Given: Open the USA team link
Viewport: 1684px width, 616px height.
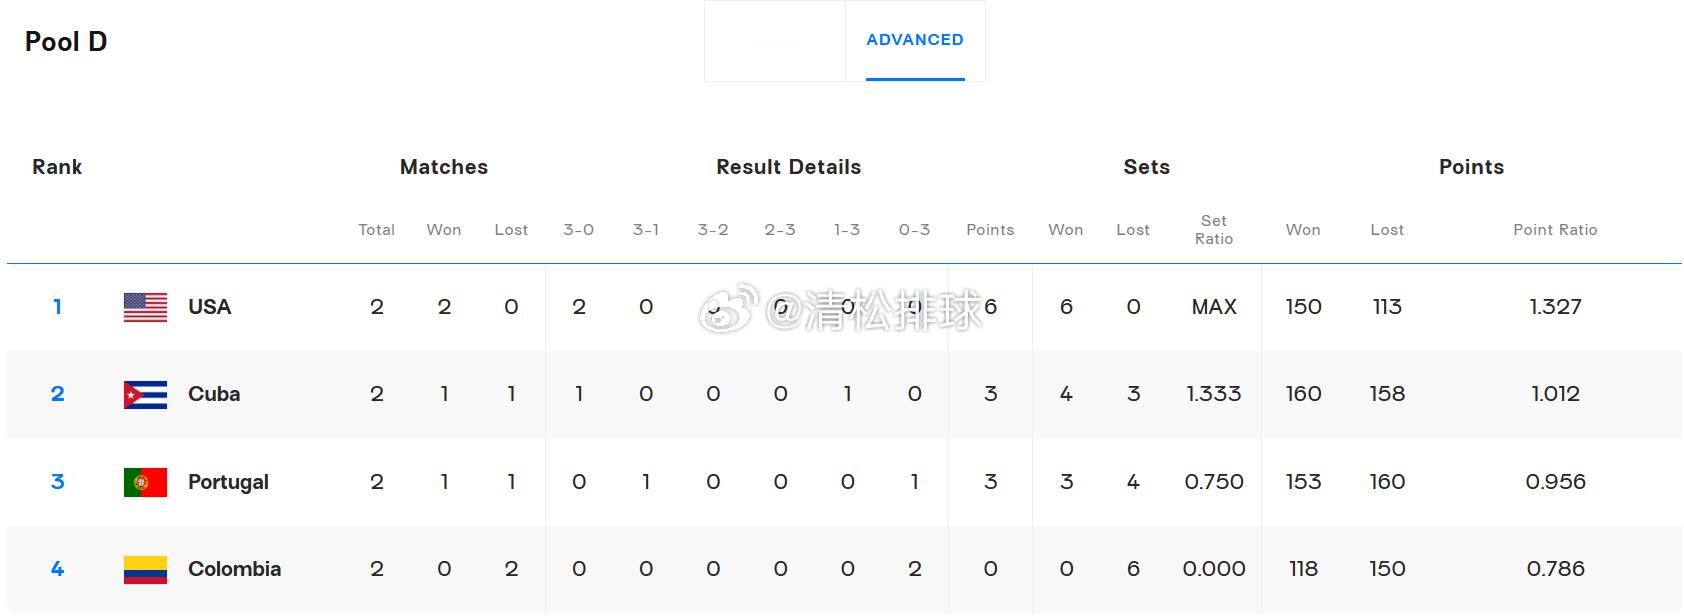Looking at the screenshot, I should click(209, 307).
